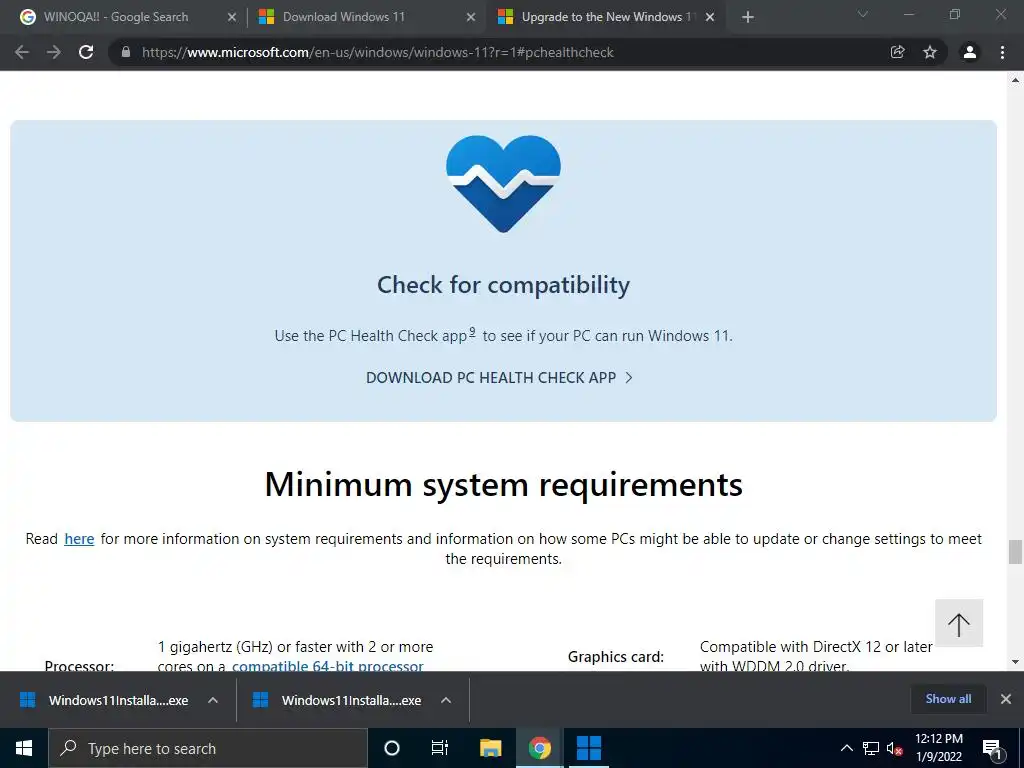1024x768 pixels.
Task: Open compatible 64-bit processor link
Action: point(328,666)
